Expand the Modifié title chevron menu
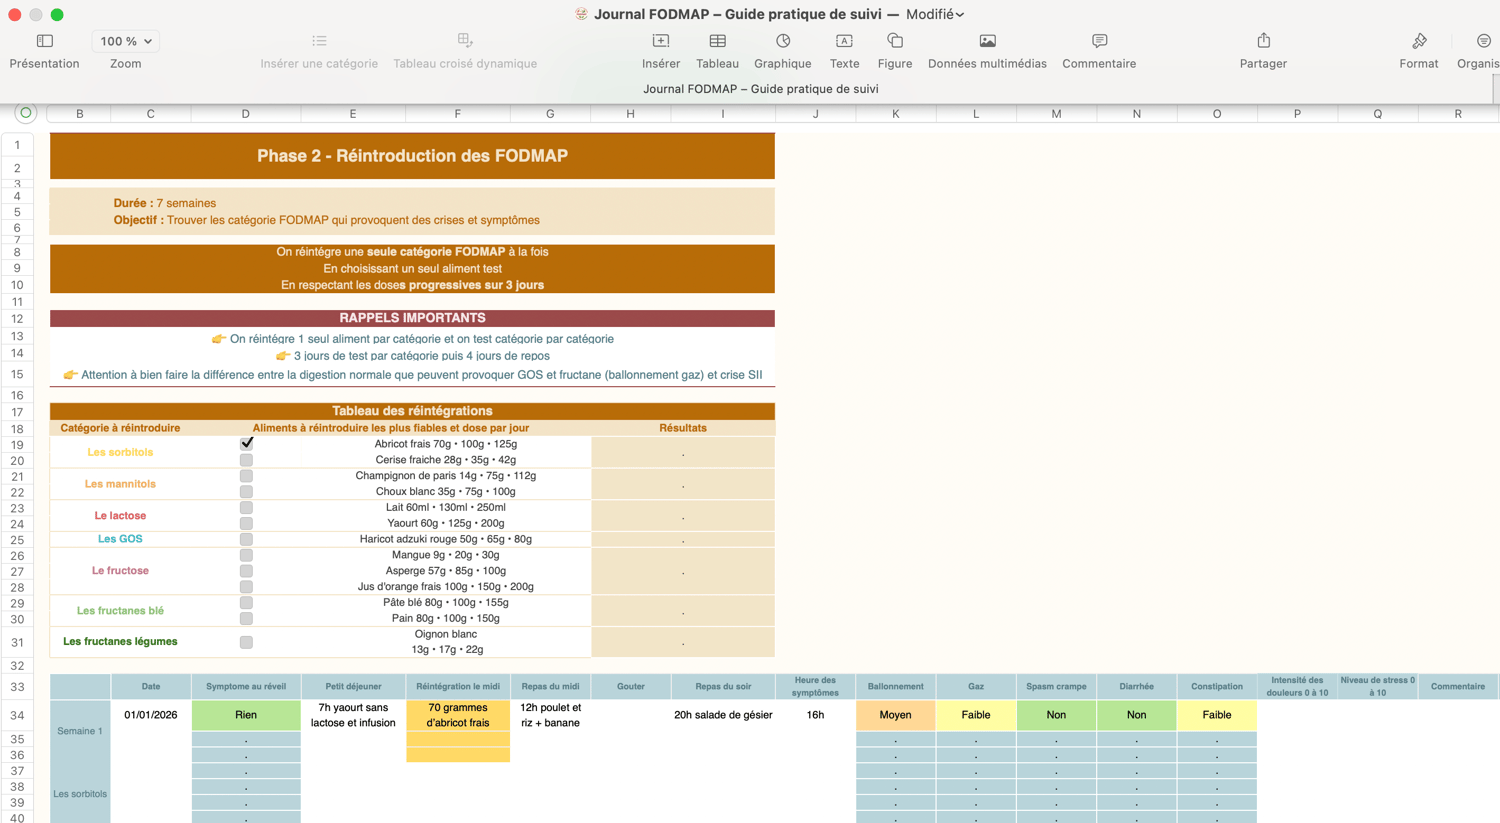 (x=960, y=15)
